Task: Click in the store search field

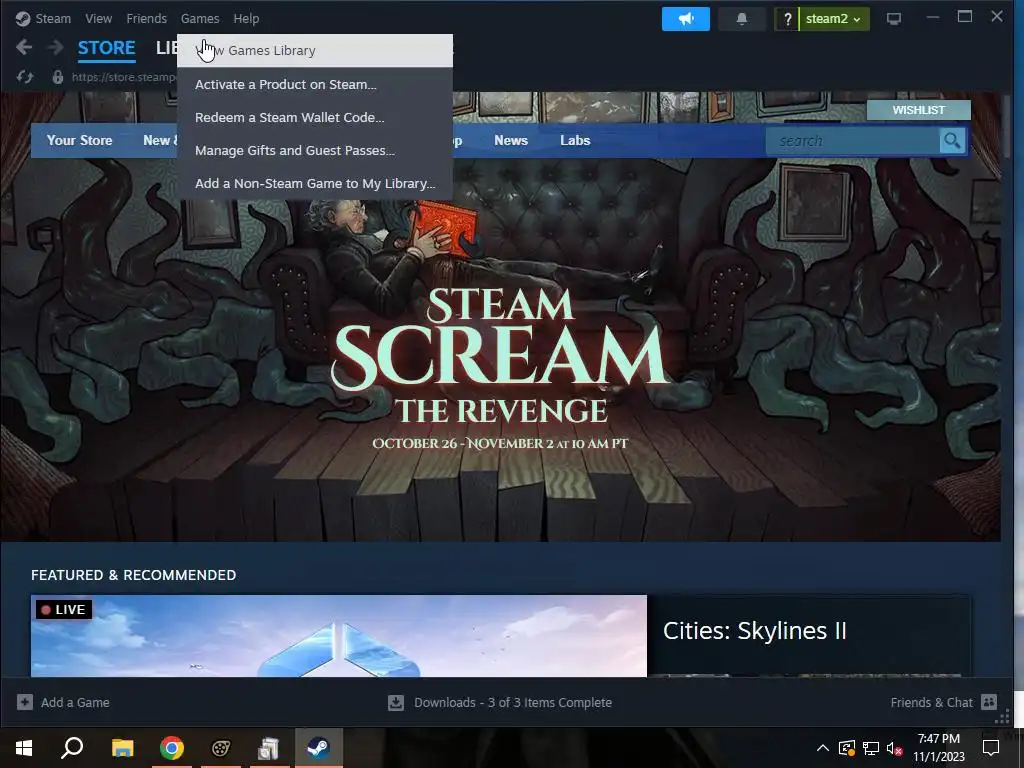Action: coord(853,140)
